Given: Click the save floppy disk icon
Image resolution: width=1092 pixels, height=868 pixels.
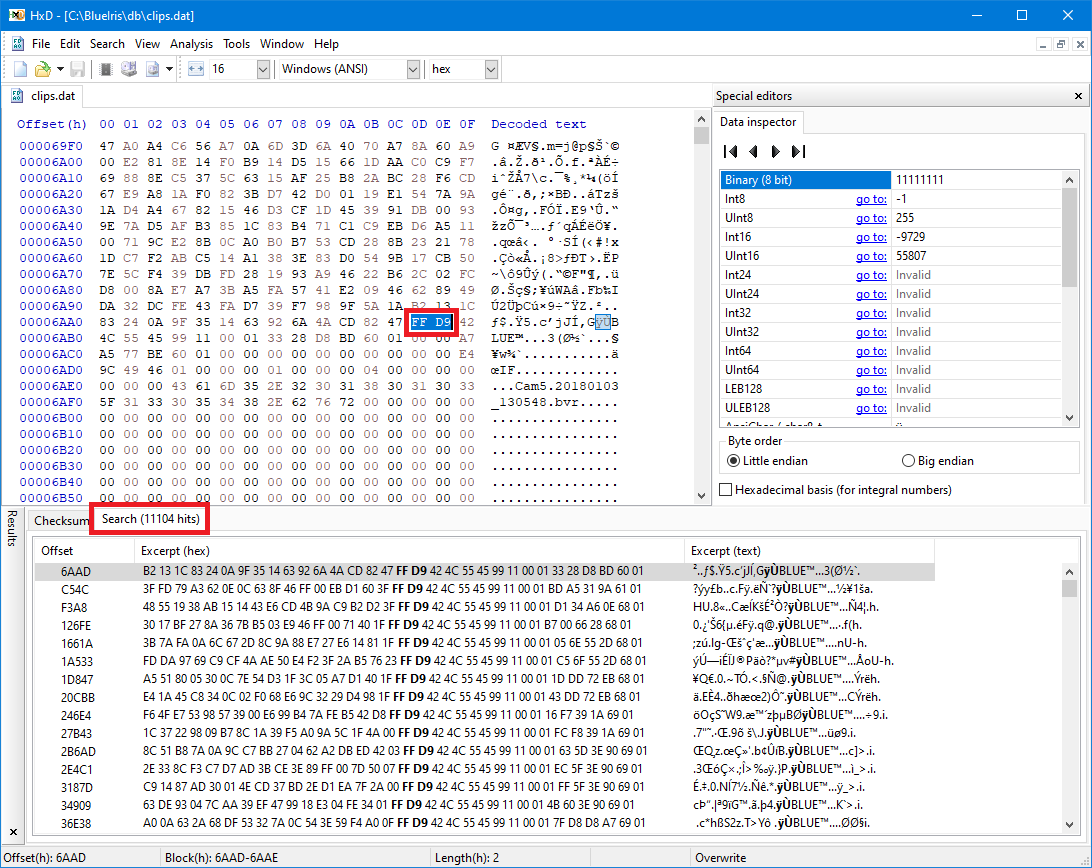Looking at the screenshot, I should coord(77,69).
